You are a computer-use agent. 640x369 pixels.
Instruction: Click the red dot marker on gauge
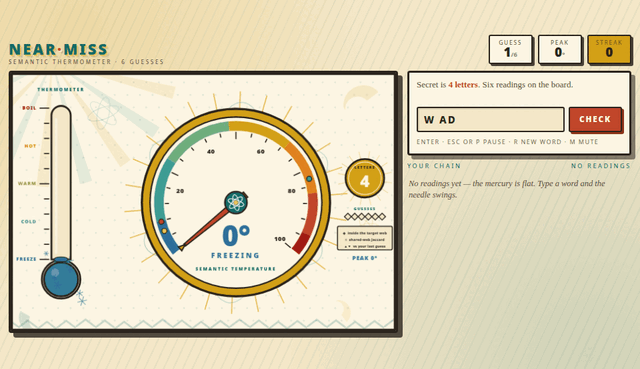161,222
